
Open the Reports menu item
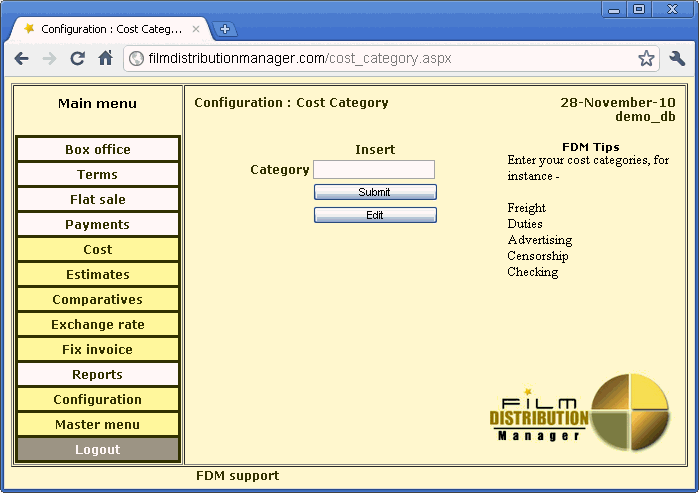[x=98, y=375]
